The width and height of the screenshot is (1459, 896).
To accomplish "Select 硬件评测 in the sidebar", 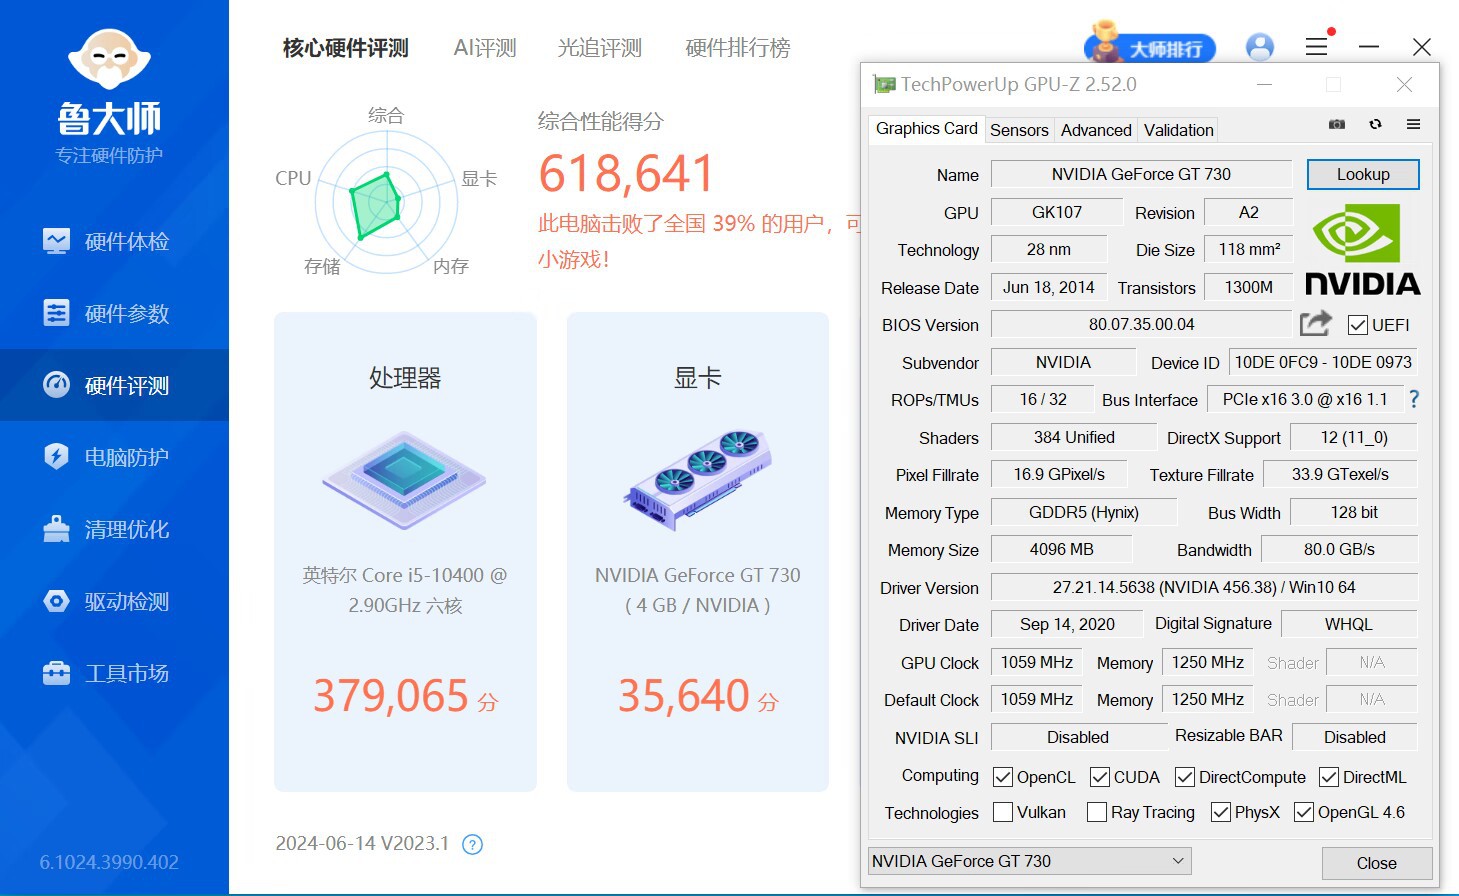I will [x=114, y=385].
